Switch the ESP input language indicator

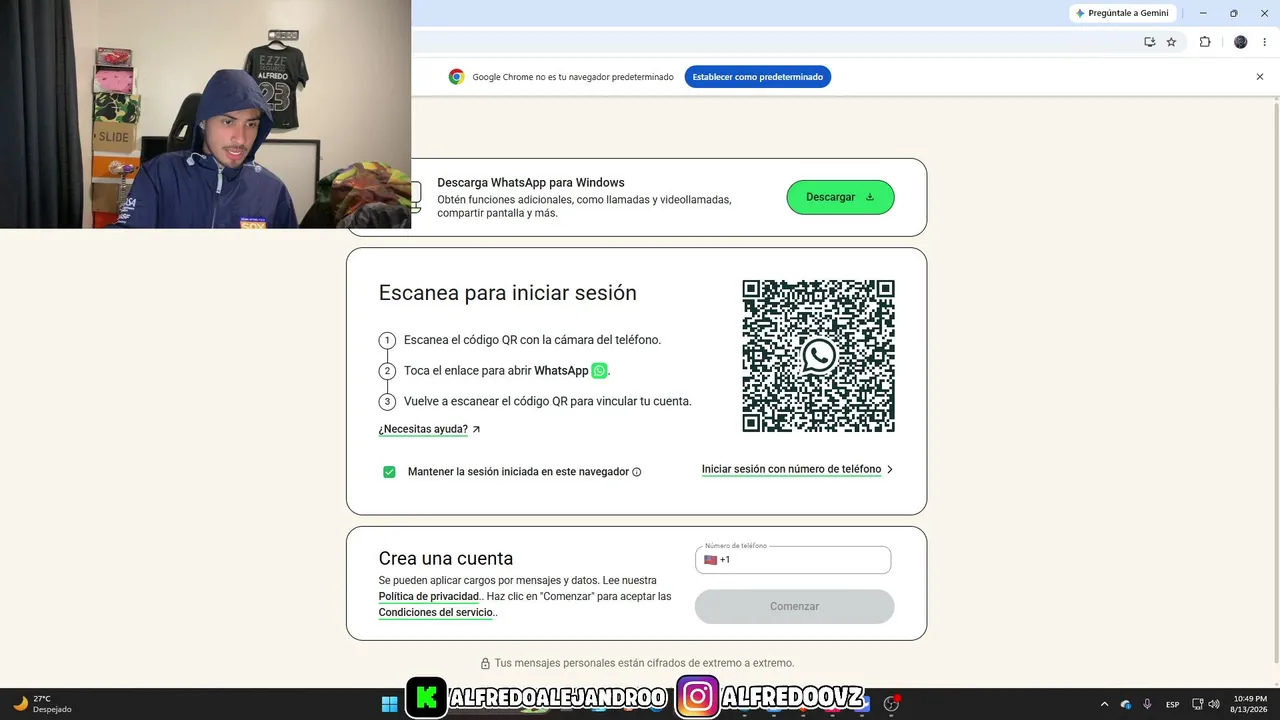[x=1172, y=704]
